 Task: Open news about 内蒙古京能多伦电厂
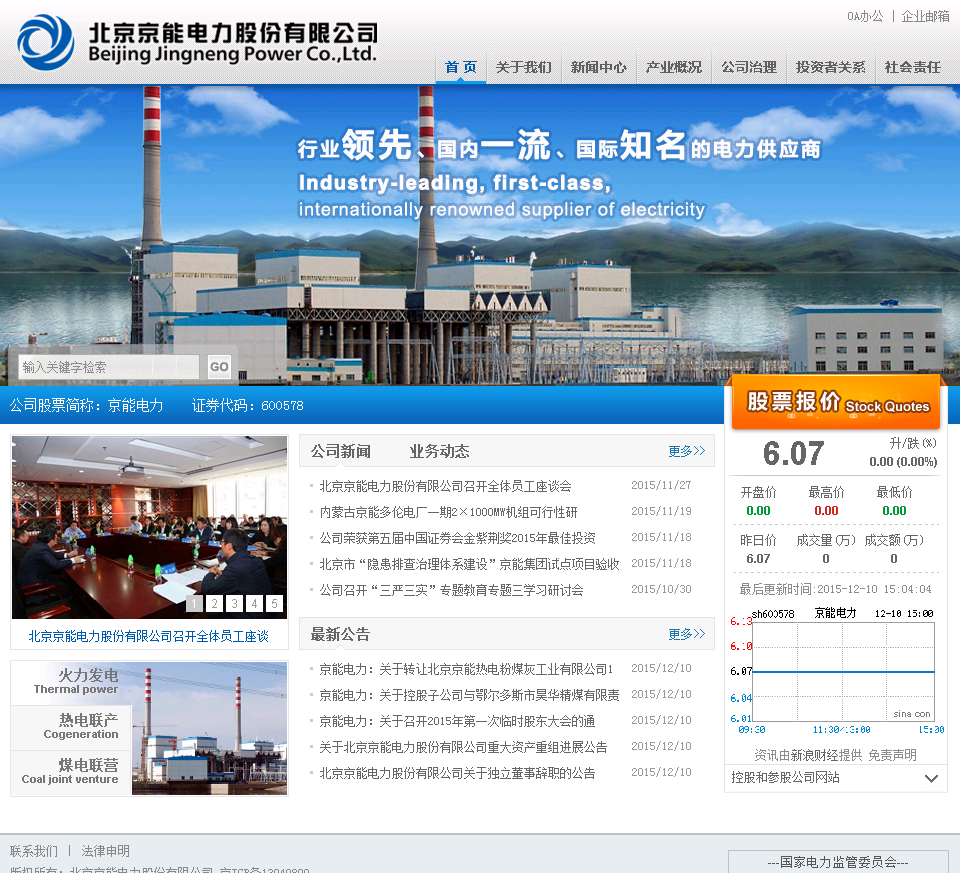click(448, 512)
